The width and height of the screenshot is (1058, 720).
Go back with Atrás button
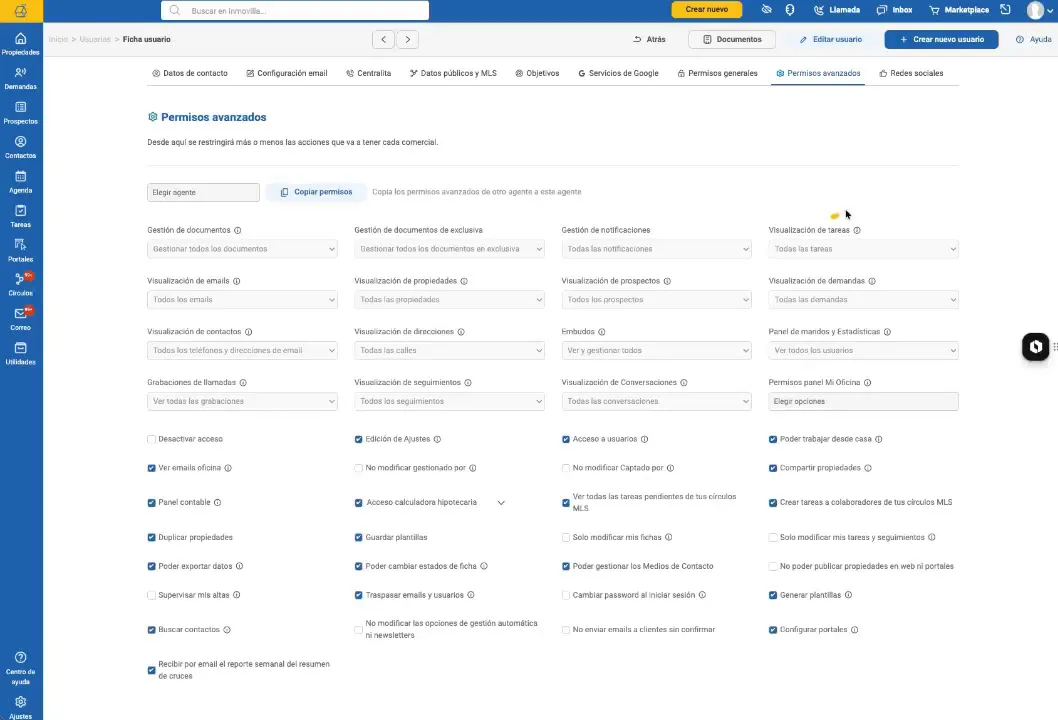pos(649,39)
